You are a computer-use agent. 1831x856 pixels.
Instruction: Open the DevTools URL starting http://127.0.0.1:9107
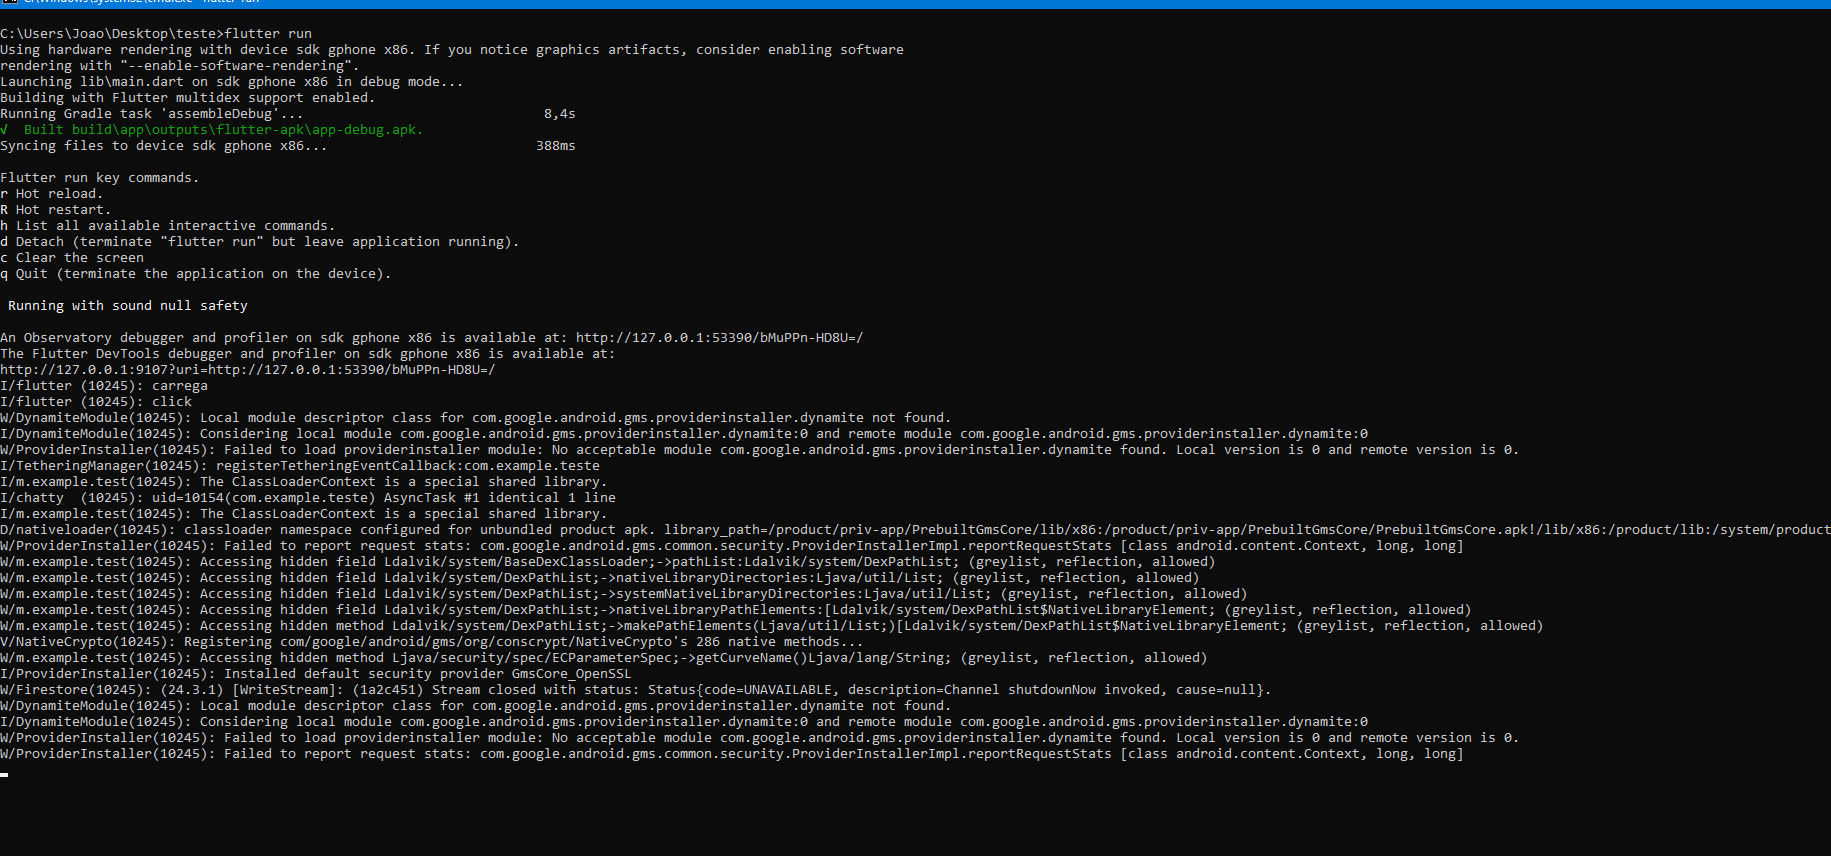248,369
